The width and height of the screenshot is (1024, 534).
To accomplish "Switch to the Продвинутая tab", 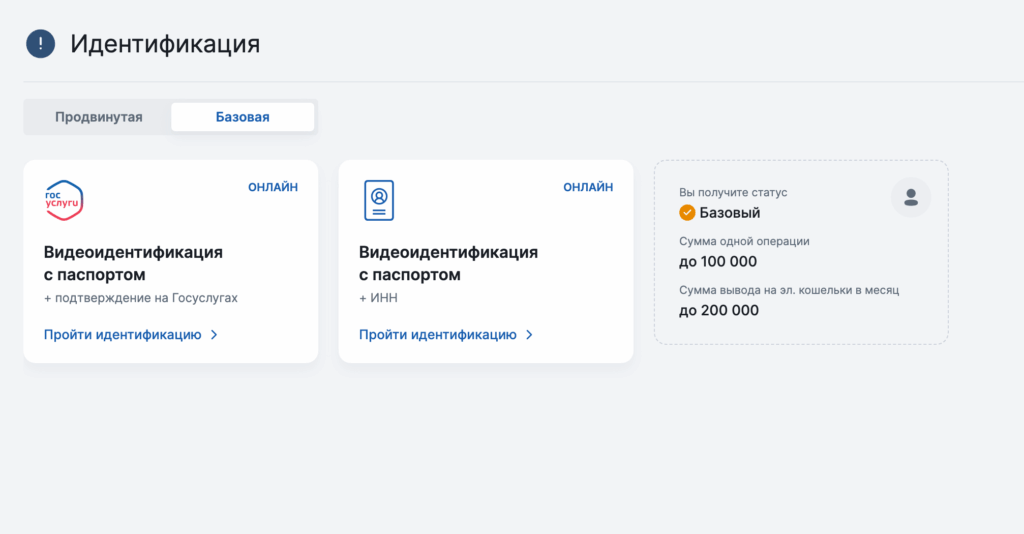I will 99,117.
